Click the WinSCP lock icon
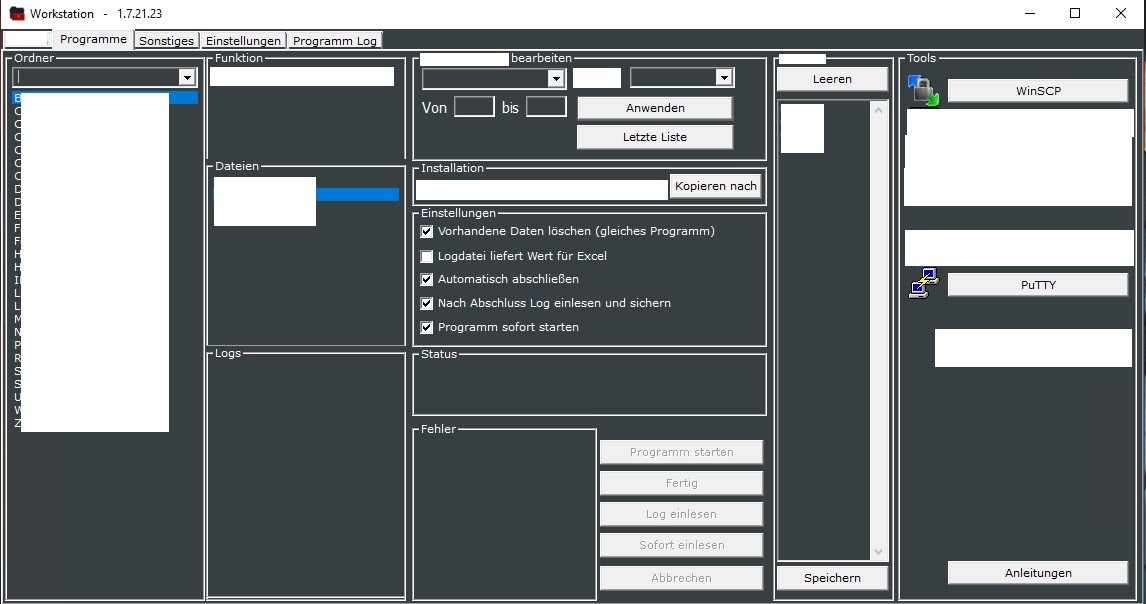Screen dimensions: 1146x604 click(x=924, y=90)
